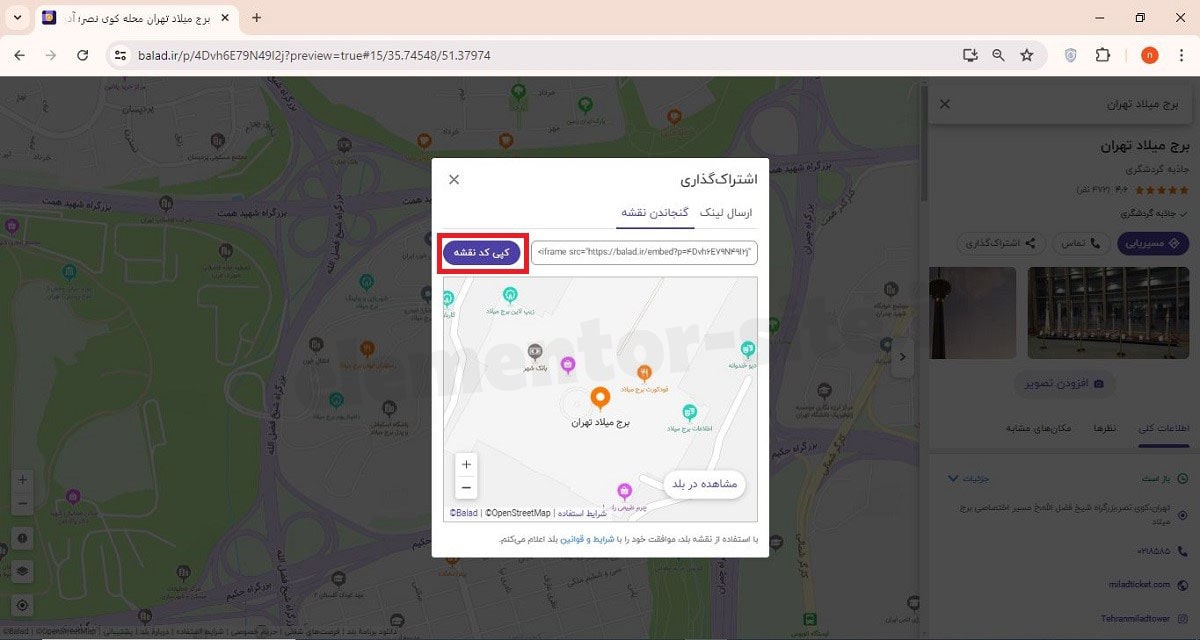Click the کپی کد نقشه copy button
Screen dimensions: 1200x640
[482, 253]
